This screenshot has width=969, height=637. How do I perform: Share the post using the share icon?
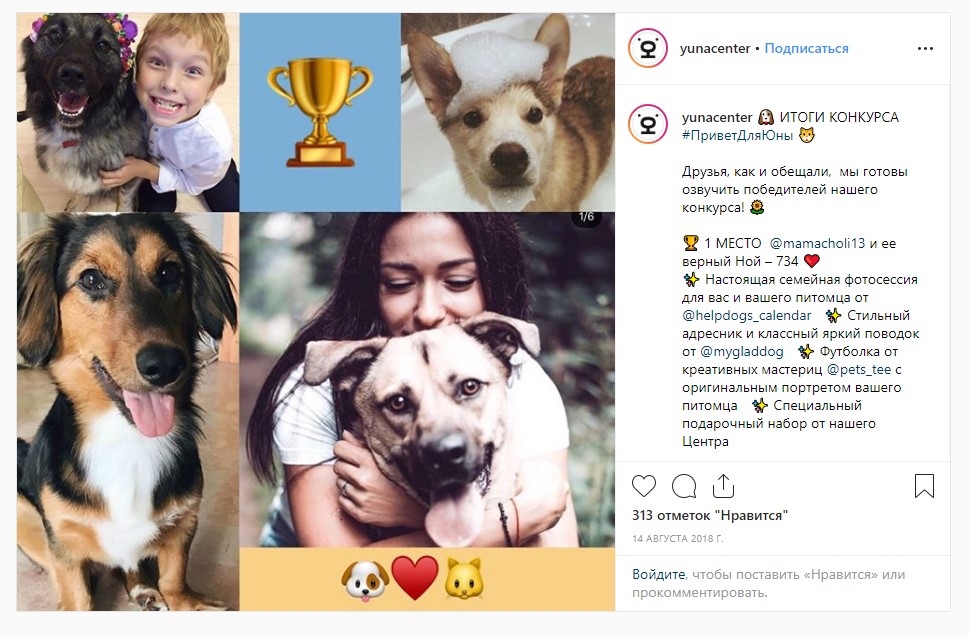pos(723,486)
